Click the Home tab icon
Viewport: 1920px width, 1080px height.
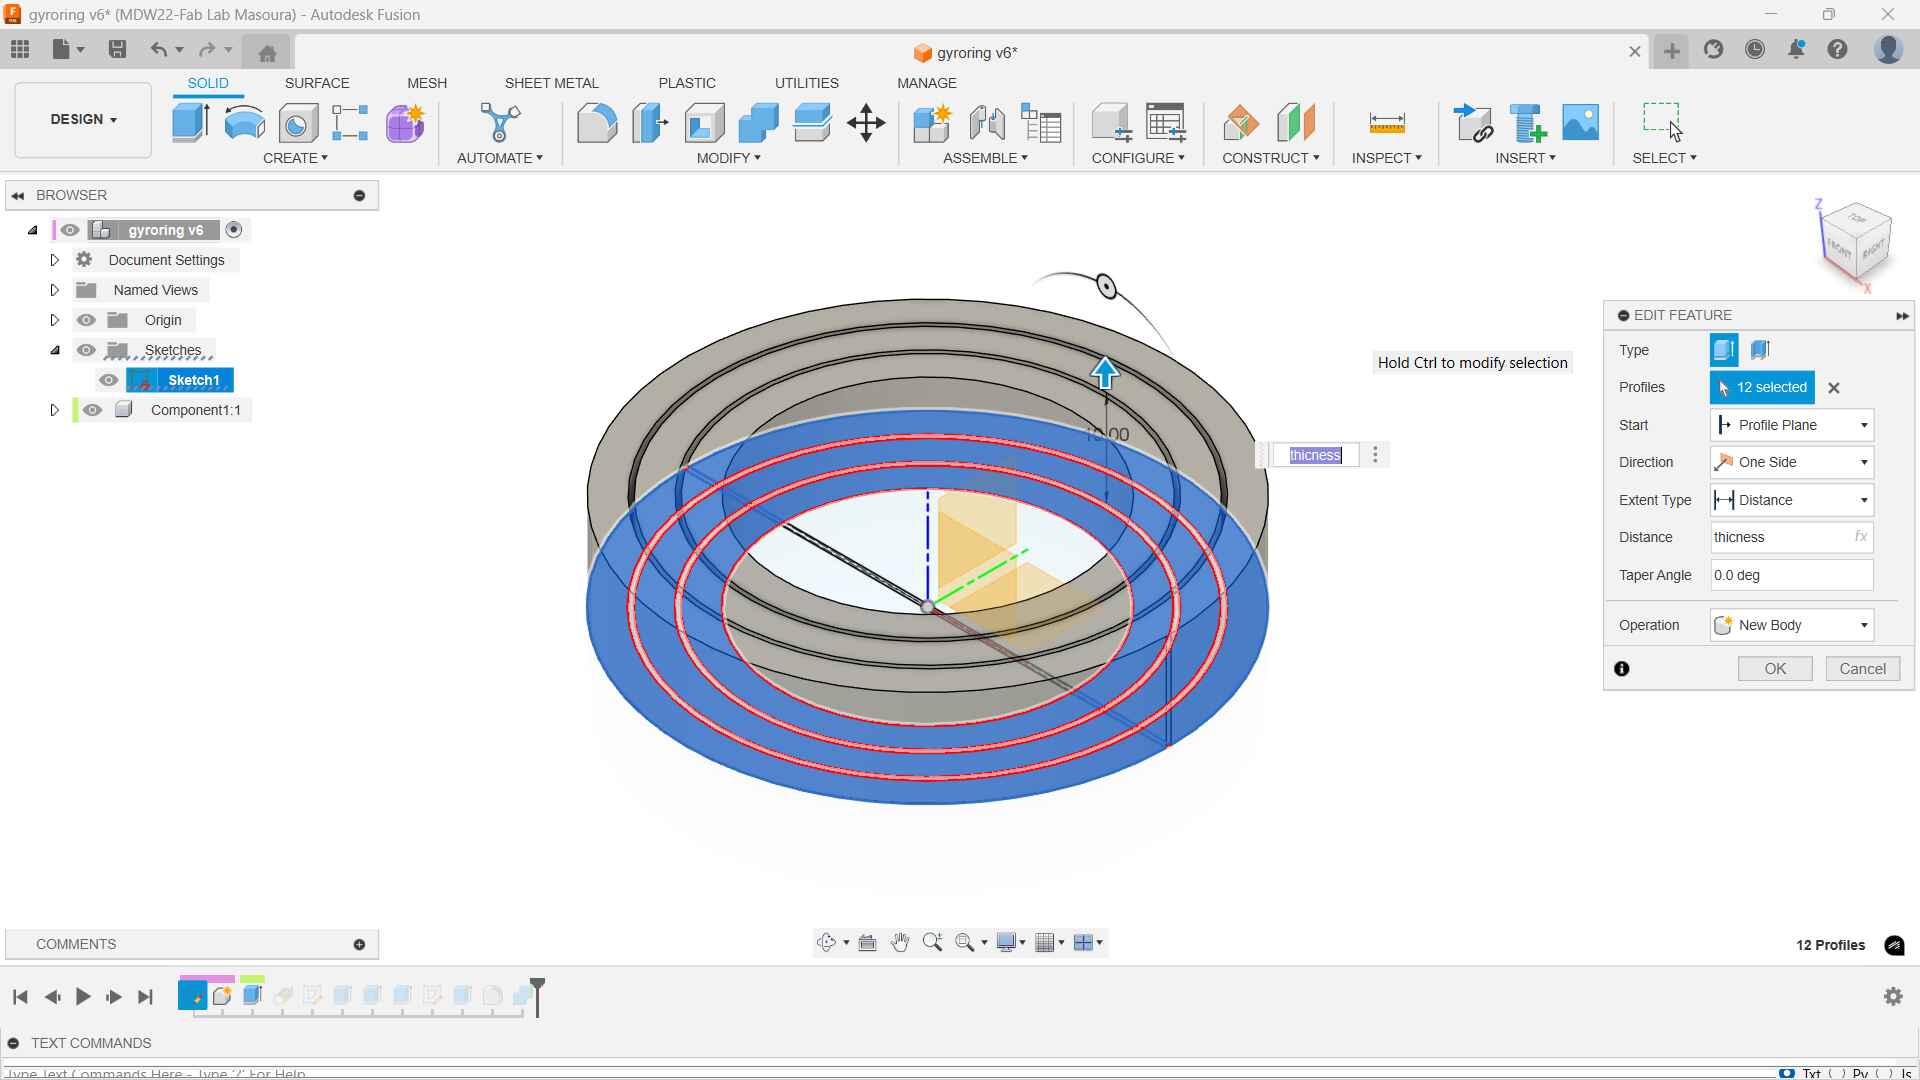click(267, 53)
